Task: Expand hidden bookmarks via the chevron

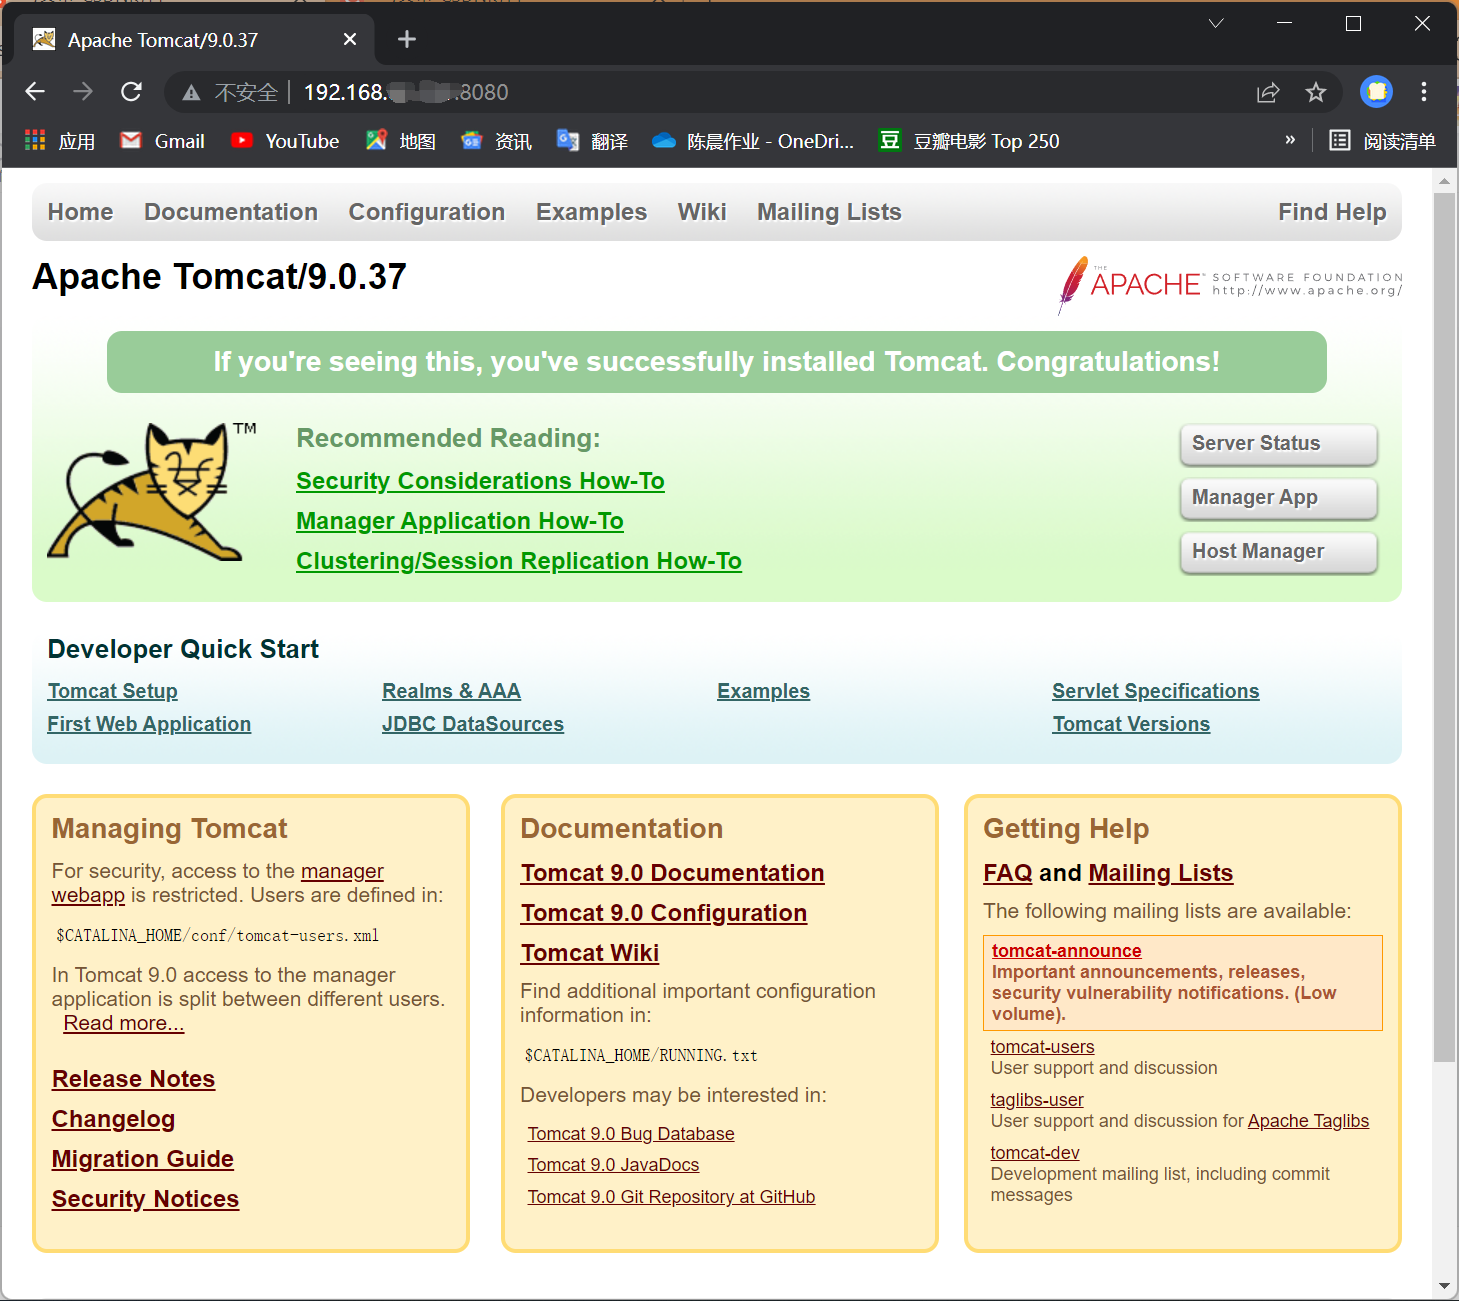Action: click(1290, 140)
